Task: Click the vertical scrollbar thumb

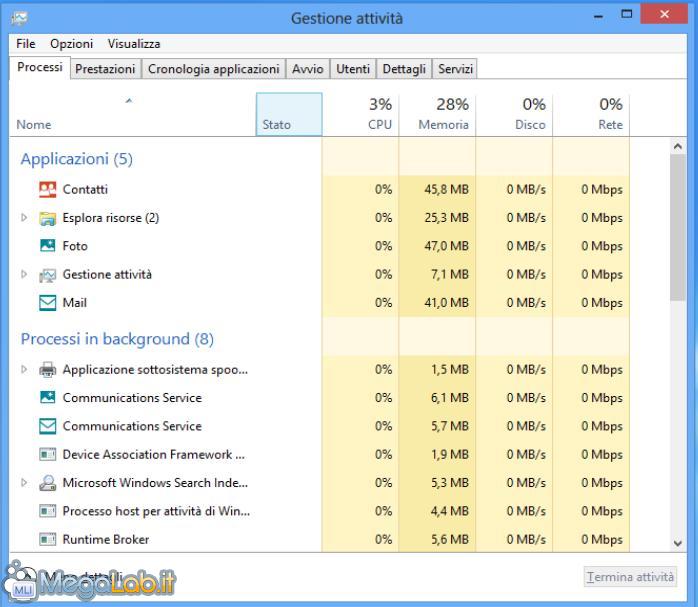Action: point(678,228)
